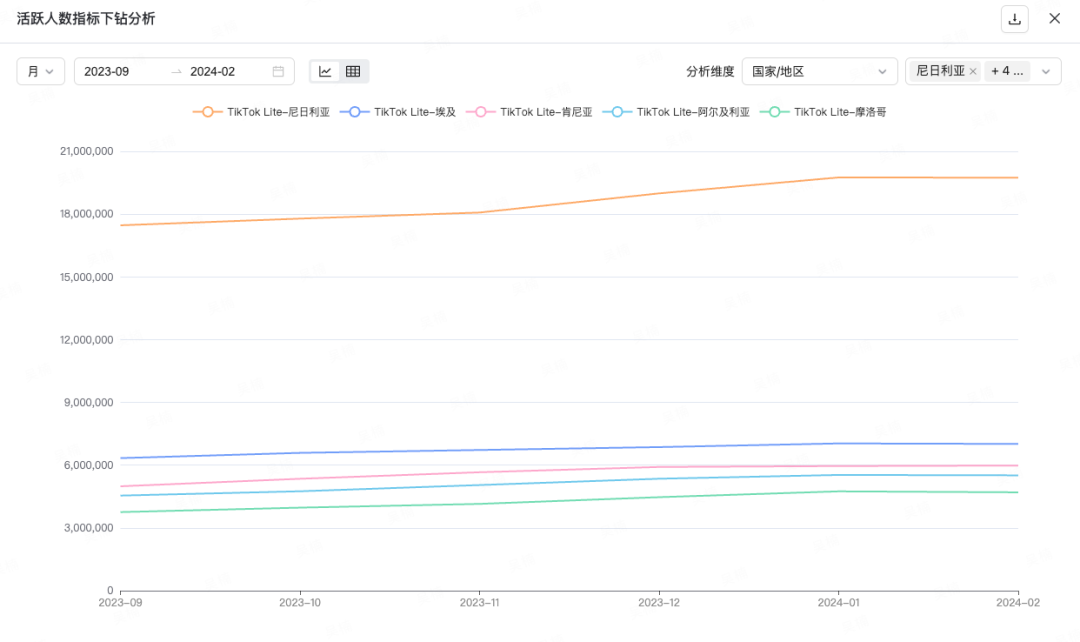Toggle the TikTok Lite-尼日利亚 legend series

(261, 112)
